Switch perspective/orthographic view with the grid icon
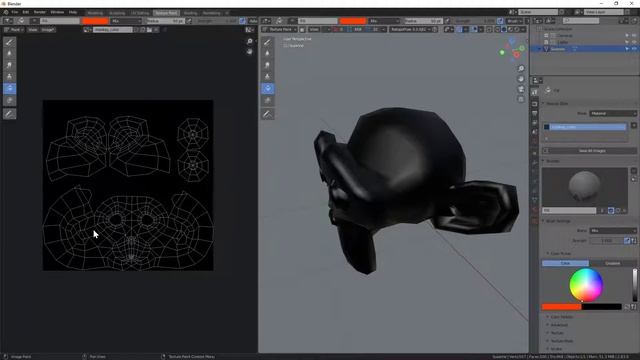Viewport: 640px width, 360px height. [521, 99]
